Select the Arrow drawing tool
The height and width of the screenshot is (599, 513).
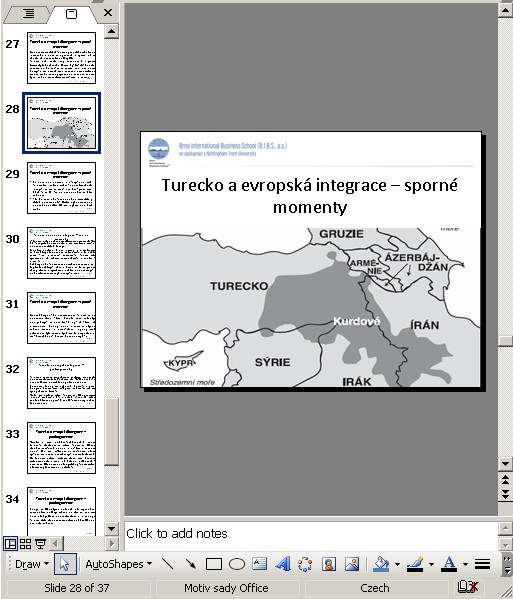coord(191,564)
